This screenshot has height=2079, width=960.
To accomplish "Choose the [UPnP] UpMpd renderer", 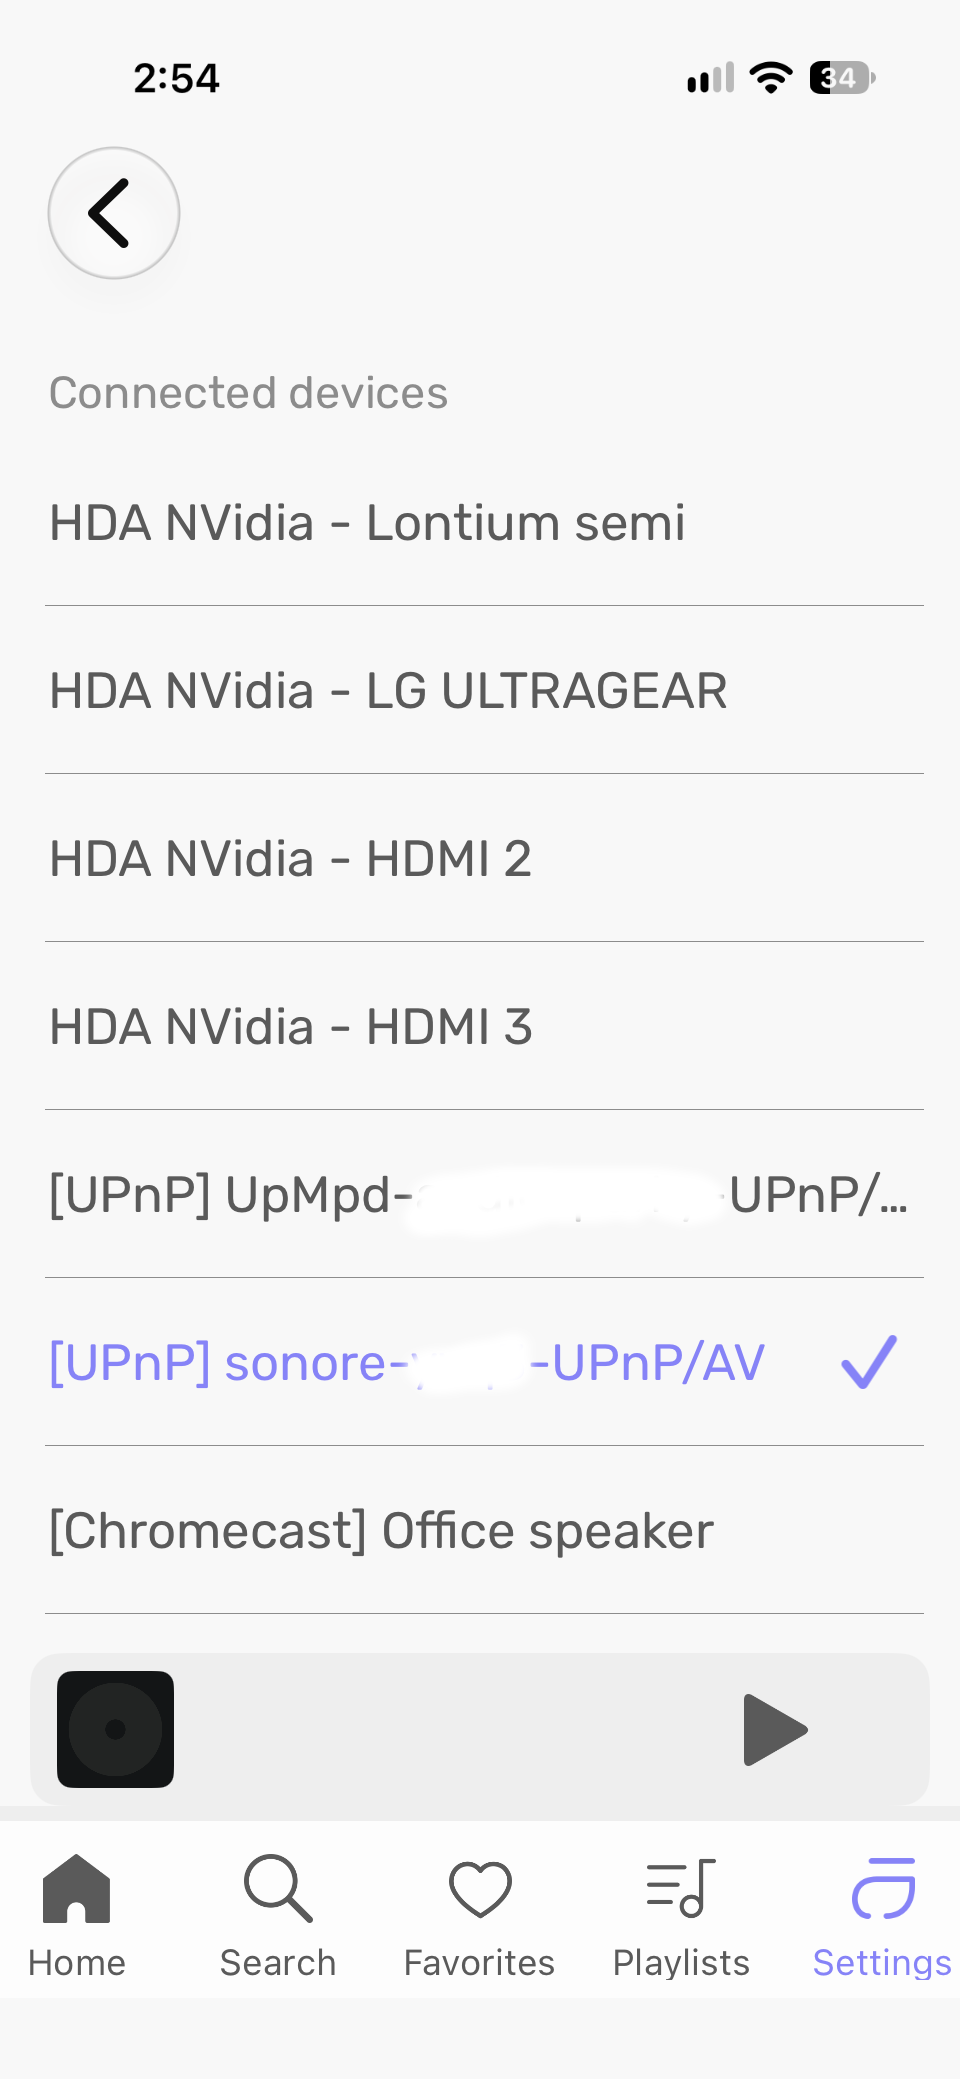I will (x=484, y=1195).
